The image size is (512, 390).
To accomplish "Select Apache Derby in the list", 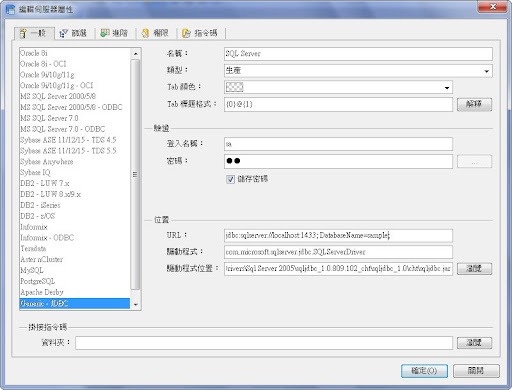I will pos(75,292).
